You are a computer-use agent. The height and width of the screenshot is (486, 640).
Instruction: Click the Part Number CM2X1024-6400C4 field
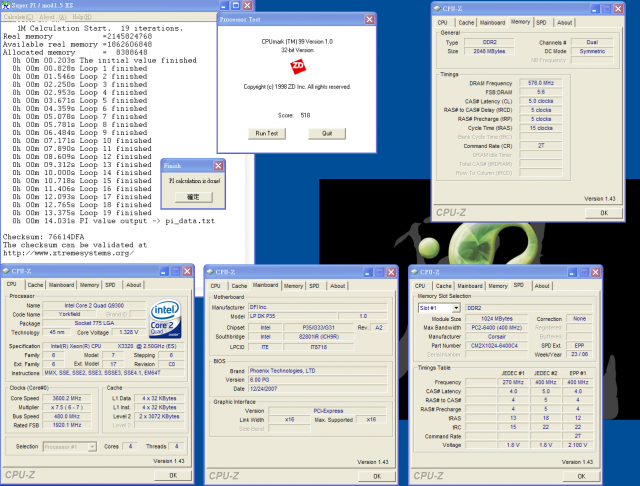click(x=494, y=346)
